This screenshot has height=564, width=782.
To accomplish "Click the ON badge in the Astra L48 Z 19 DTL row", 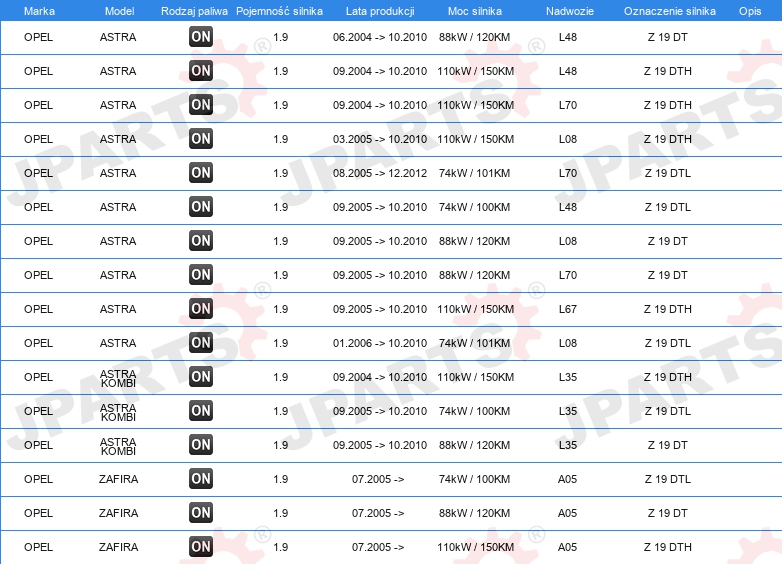I will pos(201,206).
